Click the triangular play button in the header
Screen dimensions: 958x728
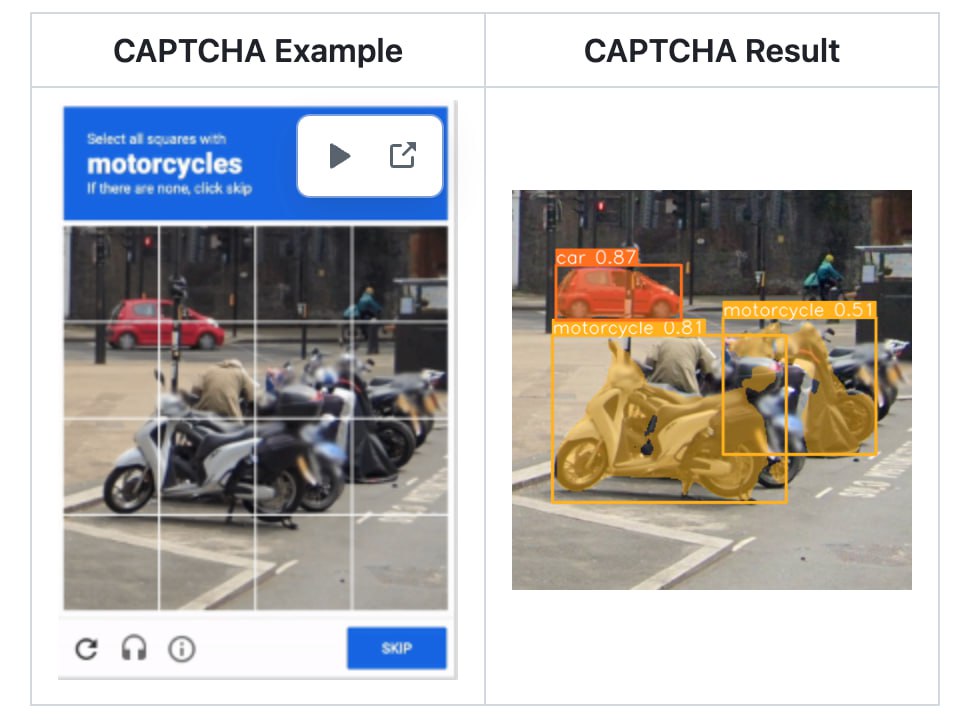click(x=340, y=156)
